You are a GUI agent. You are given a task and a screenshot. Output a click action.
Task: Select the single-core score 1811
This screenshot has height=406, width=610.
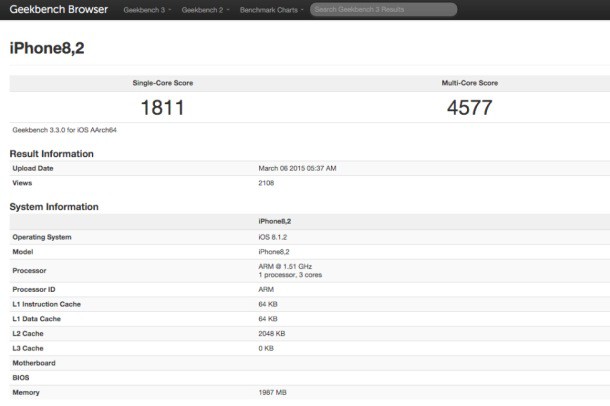(162, 108)
